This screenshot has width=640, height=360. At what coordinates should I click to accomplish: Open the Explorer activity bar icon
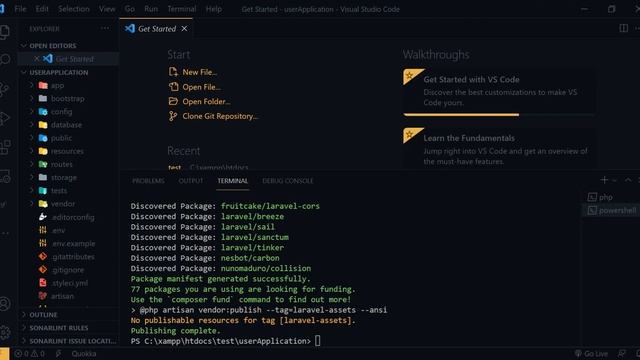click(4, 32)
